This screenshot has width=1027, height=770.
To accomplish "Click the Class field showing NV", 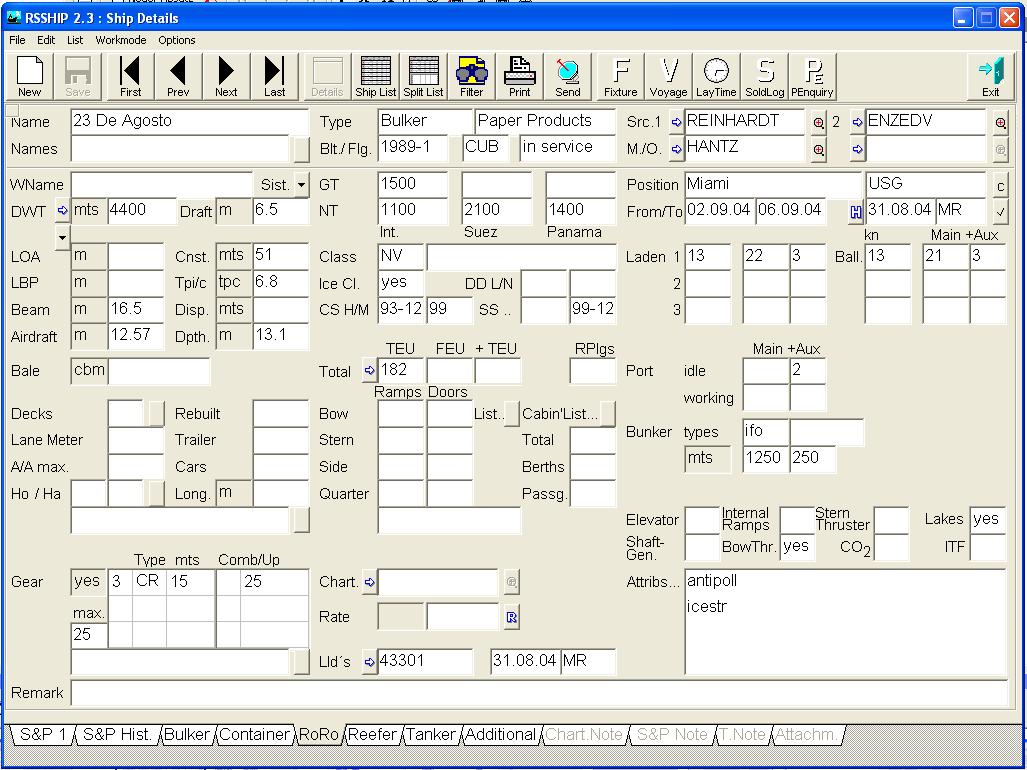I will pos(401,256).
